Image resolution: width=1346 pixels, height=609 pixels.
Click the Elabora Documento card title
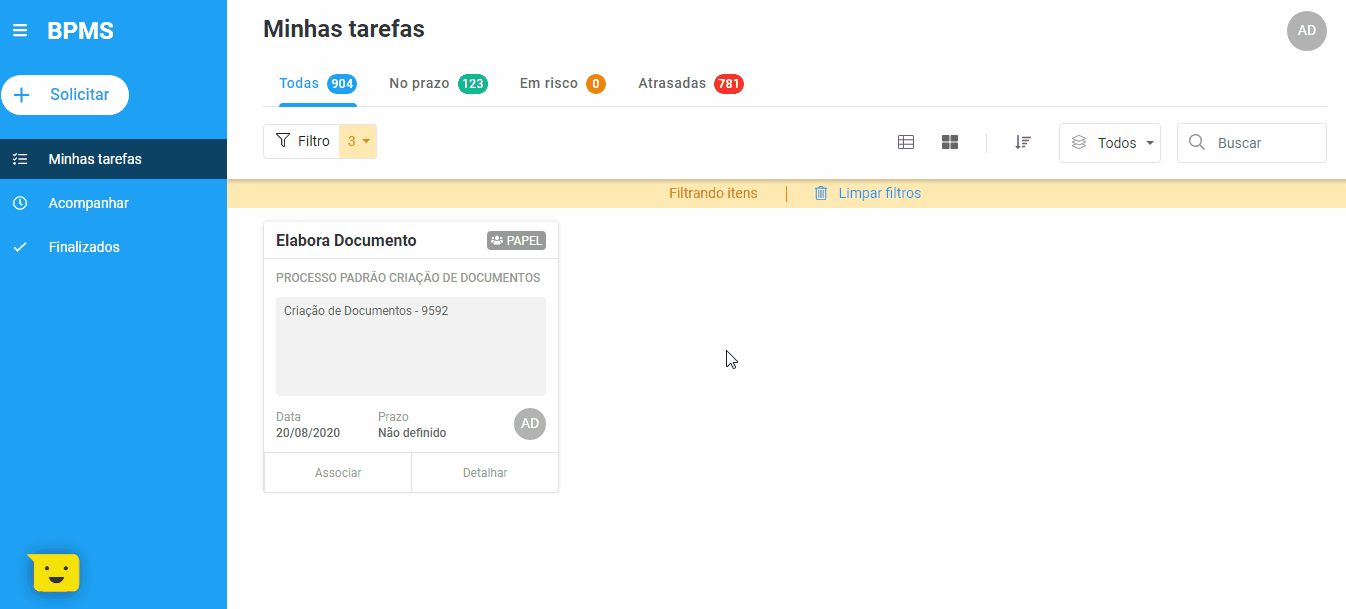pyautogui.click(x=346, y=240)
